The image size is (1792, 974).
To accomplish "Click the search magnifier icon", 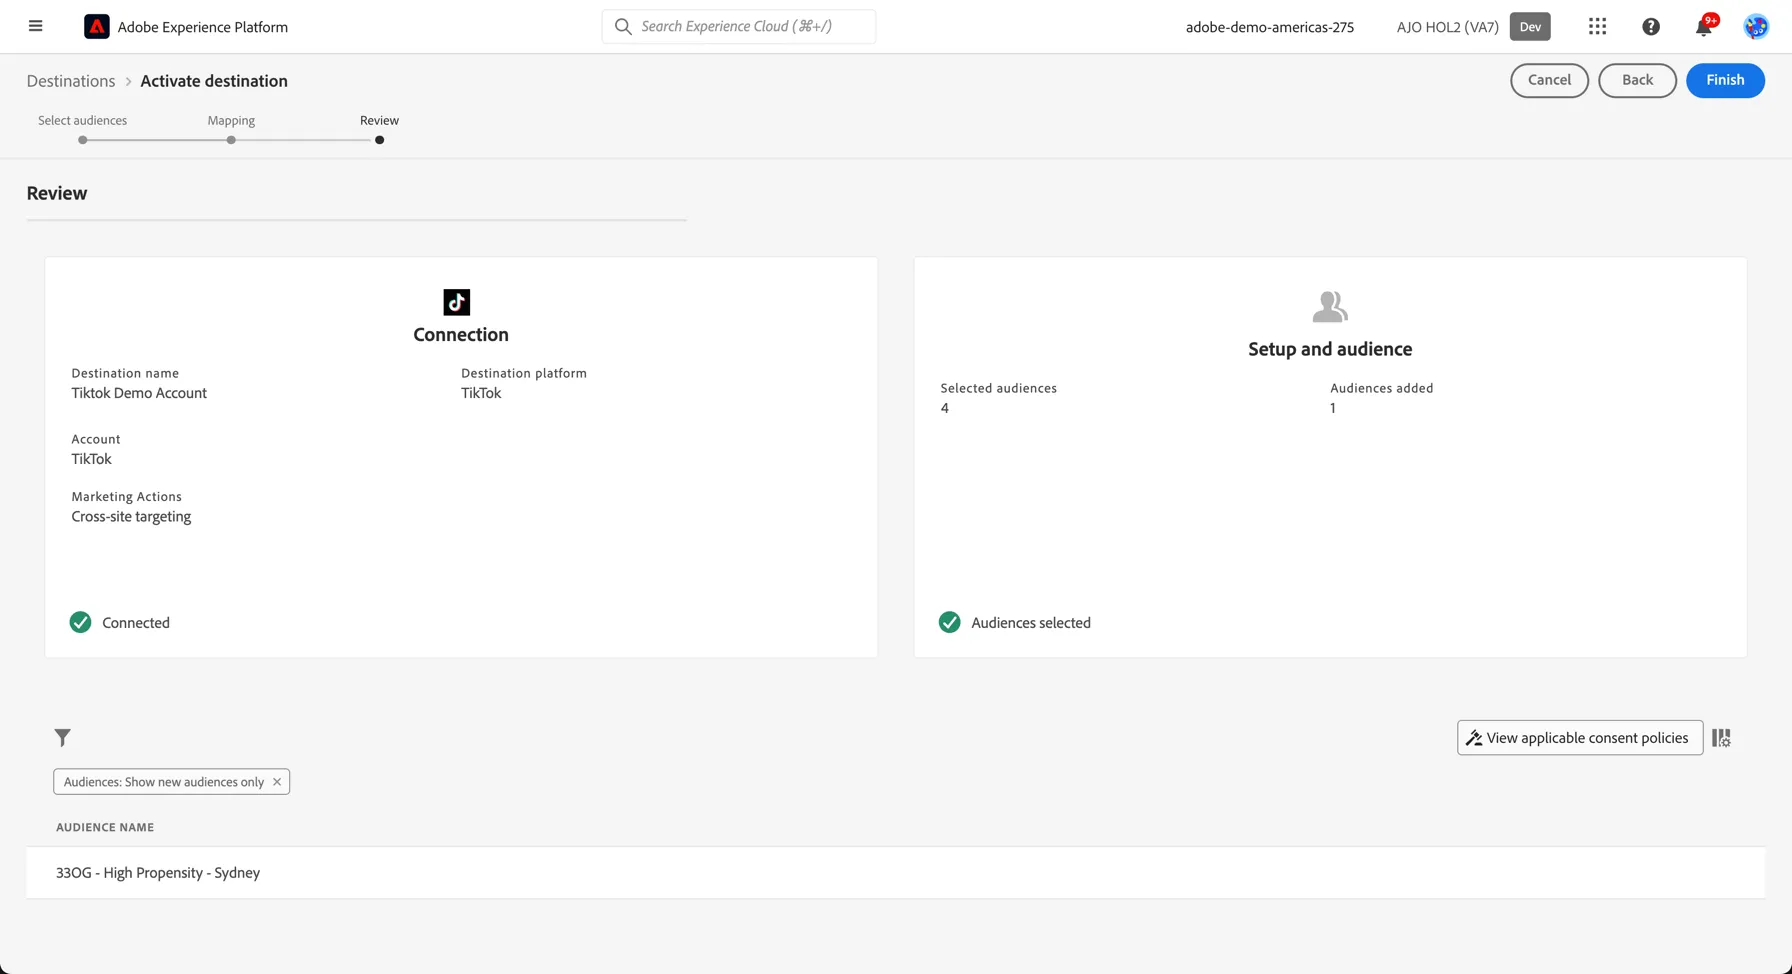I will 623,26.
